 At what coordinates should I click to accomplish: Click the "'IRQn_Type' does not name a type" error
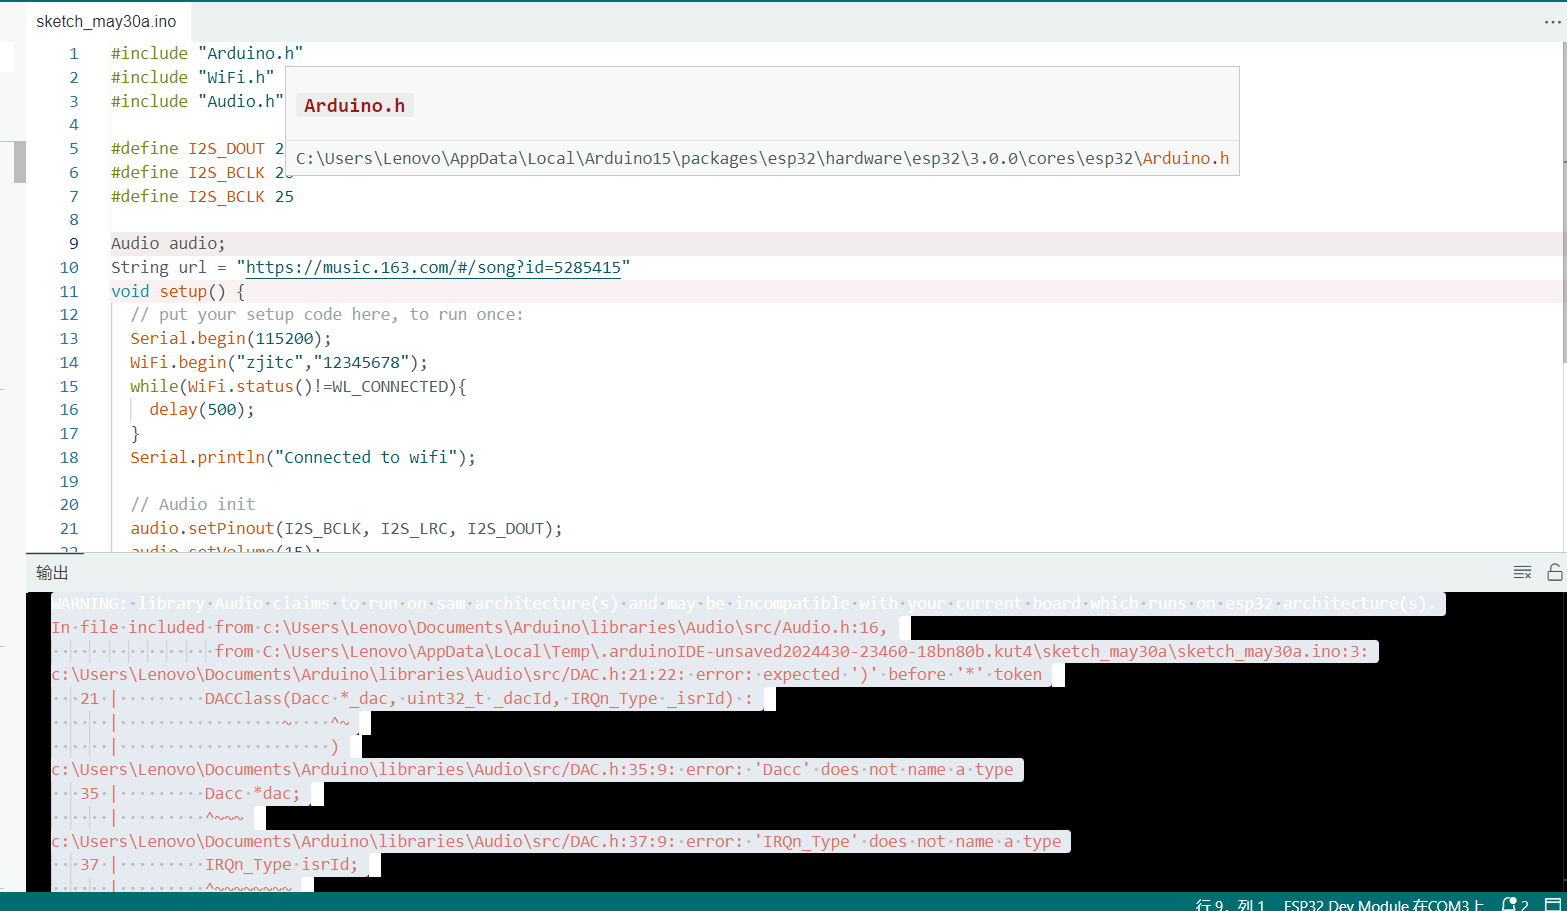click(556, 841)
